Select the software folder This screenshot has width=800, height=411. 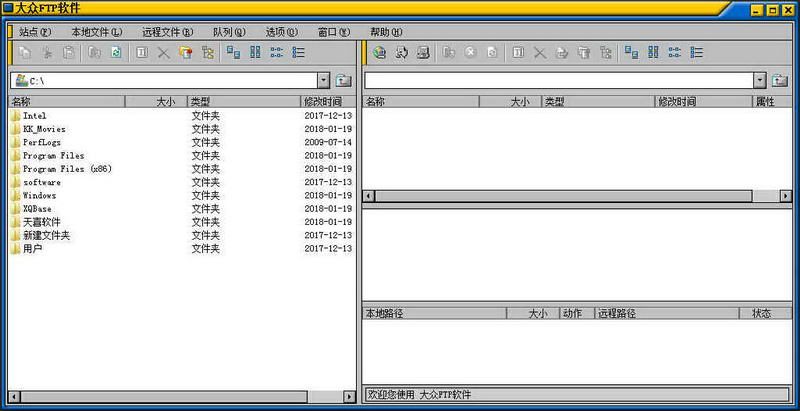point(36,182)
